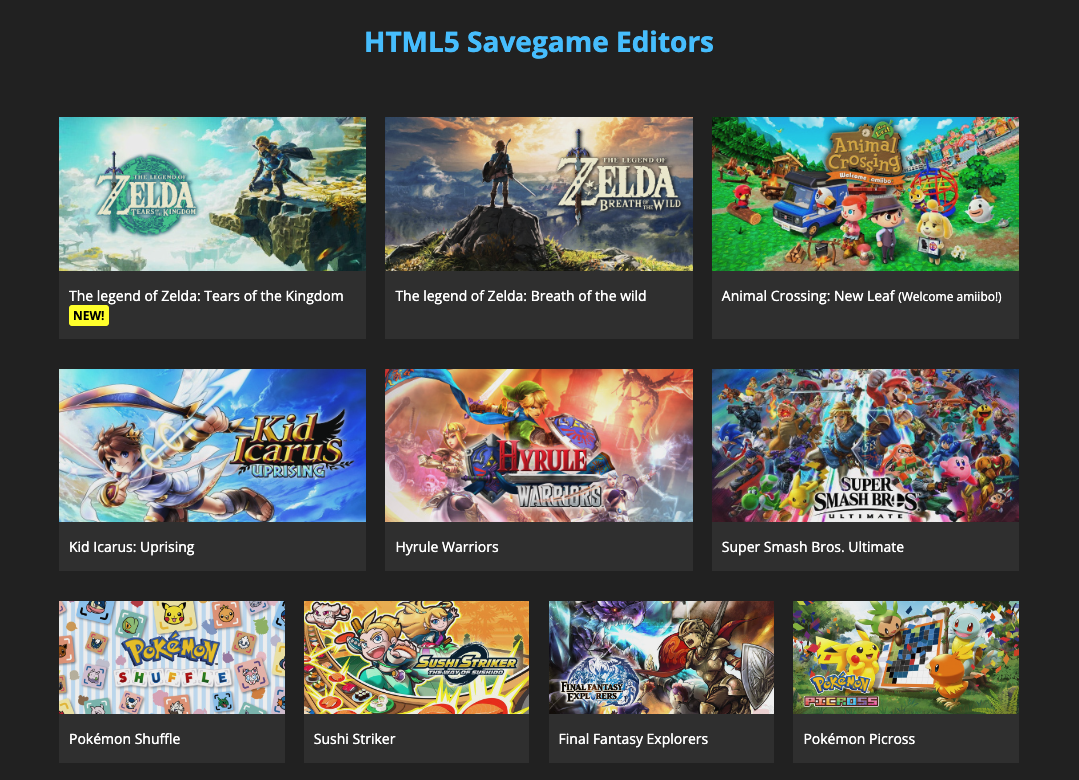Visit the 'Super Smash Bros. Ultimate' title link
Viewport: 1079px width, 780px height.
[x=813, y=547]
